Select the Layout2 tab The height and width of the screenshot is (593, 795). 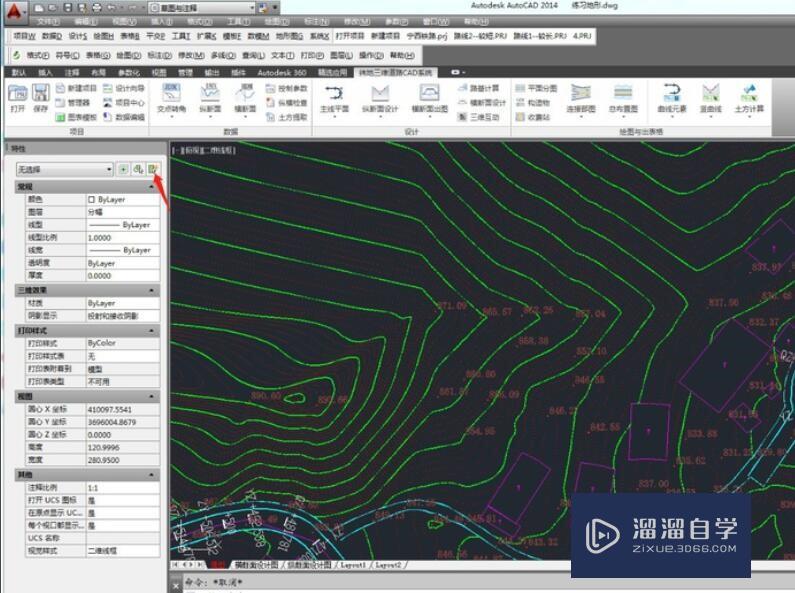[x=388, y=565]
